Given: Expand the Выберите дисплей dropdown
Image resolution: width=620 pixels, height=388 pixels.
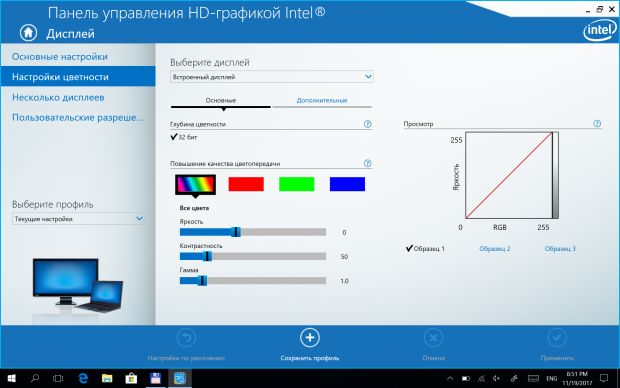Looking at the screenshot, I should 272,77.
